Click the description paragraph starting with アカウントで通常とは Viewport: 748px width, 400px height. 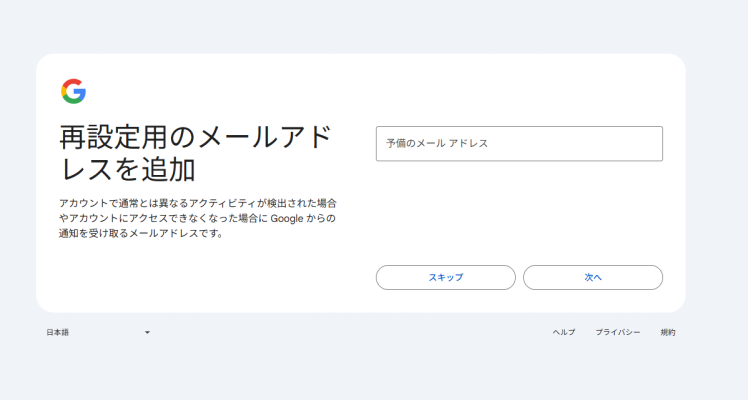[x=198, y=218]
